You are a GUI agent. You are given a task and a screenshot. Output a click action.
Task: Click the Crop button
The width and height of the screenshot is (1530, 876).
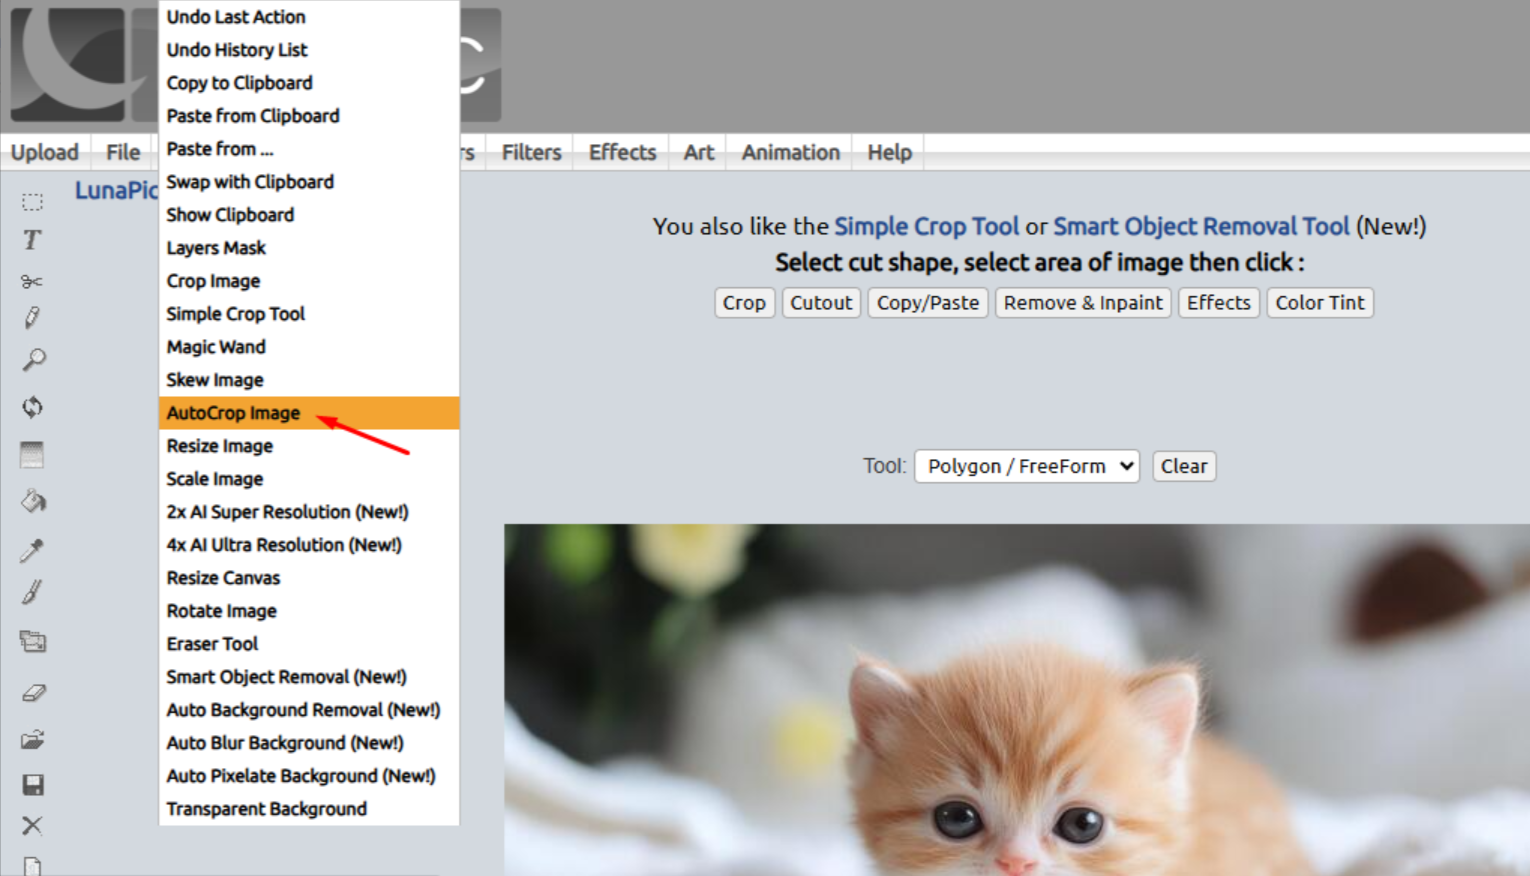click(744, 303)
